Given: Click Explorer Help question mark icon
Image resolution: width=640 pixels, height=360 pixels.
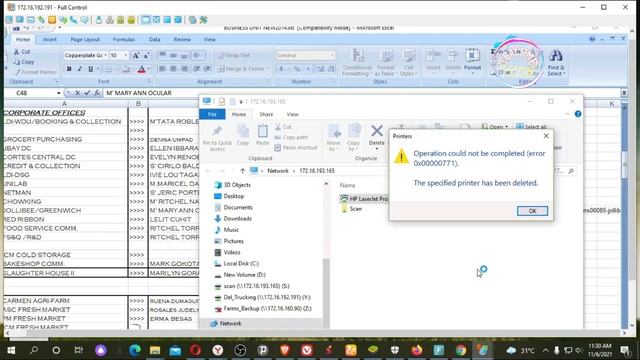Looking at the screenshot, I should [x=578, y=114].
